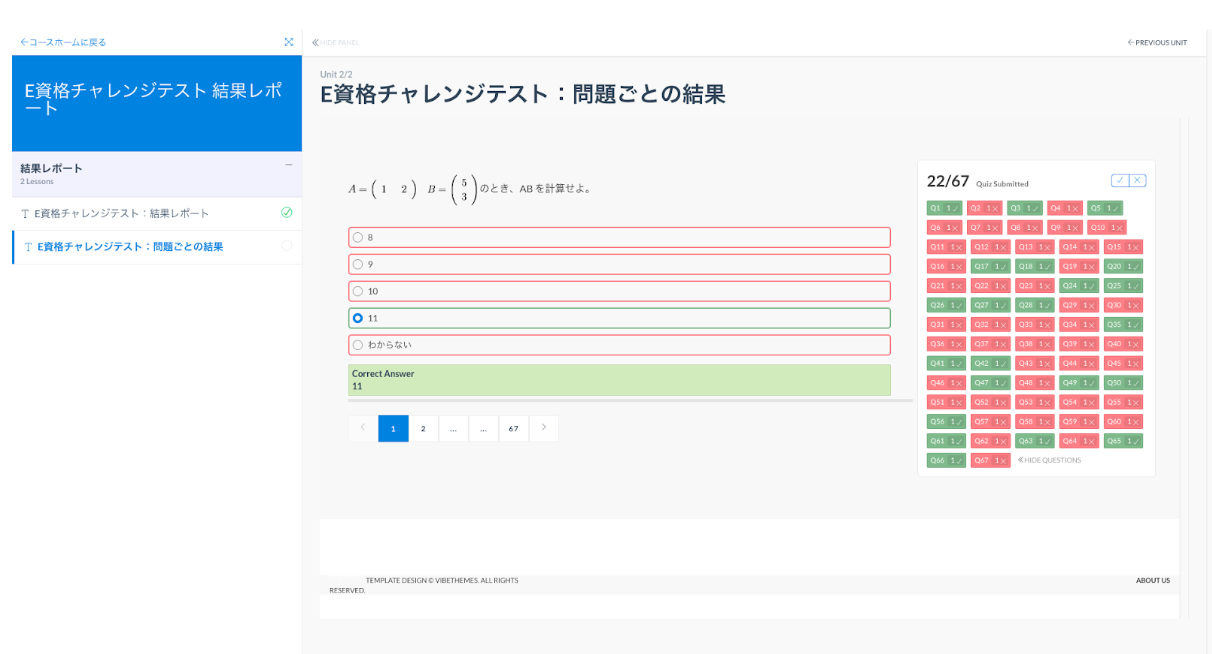Image resolution: width=1212 pixels, height=654 pixels.
Task: Click the empty status circle beside 問題ごとの結果
Action: pyautogui.click(x=287, y=246)
